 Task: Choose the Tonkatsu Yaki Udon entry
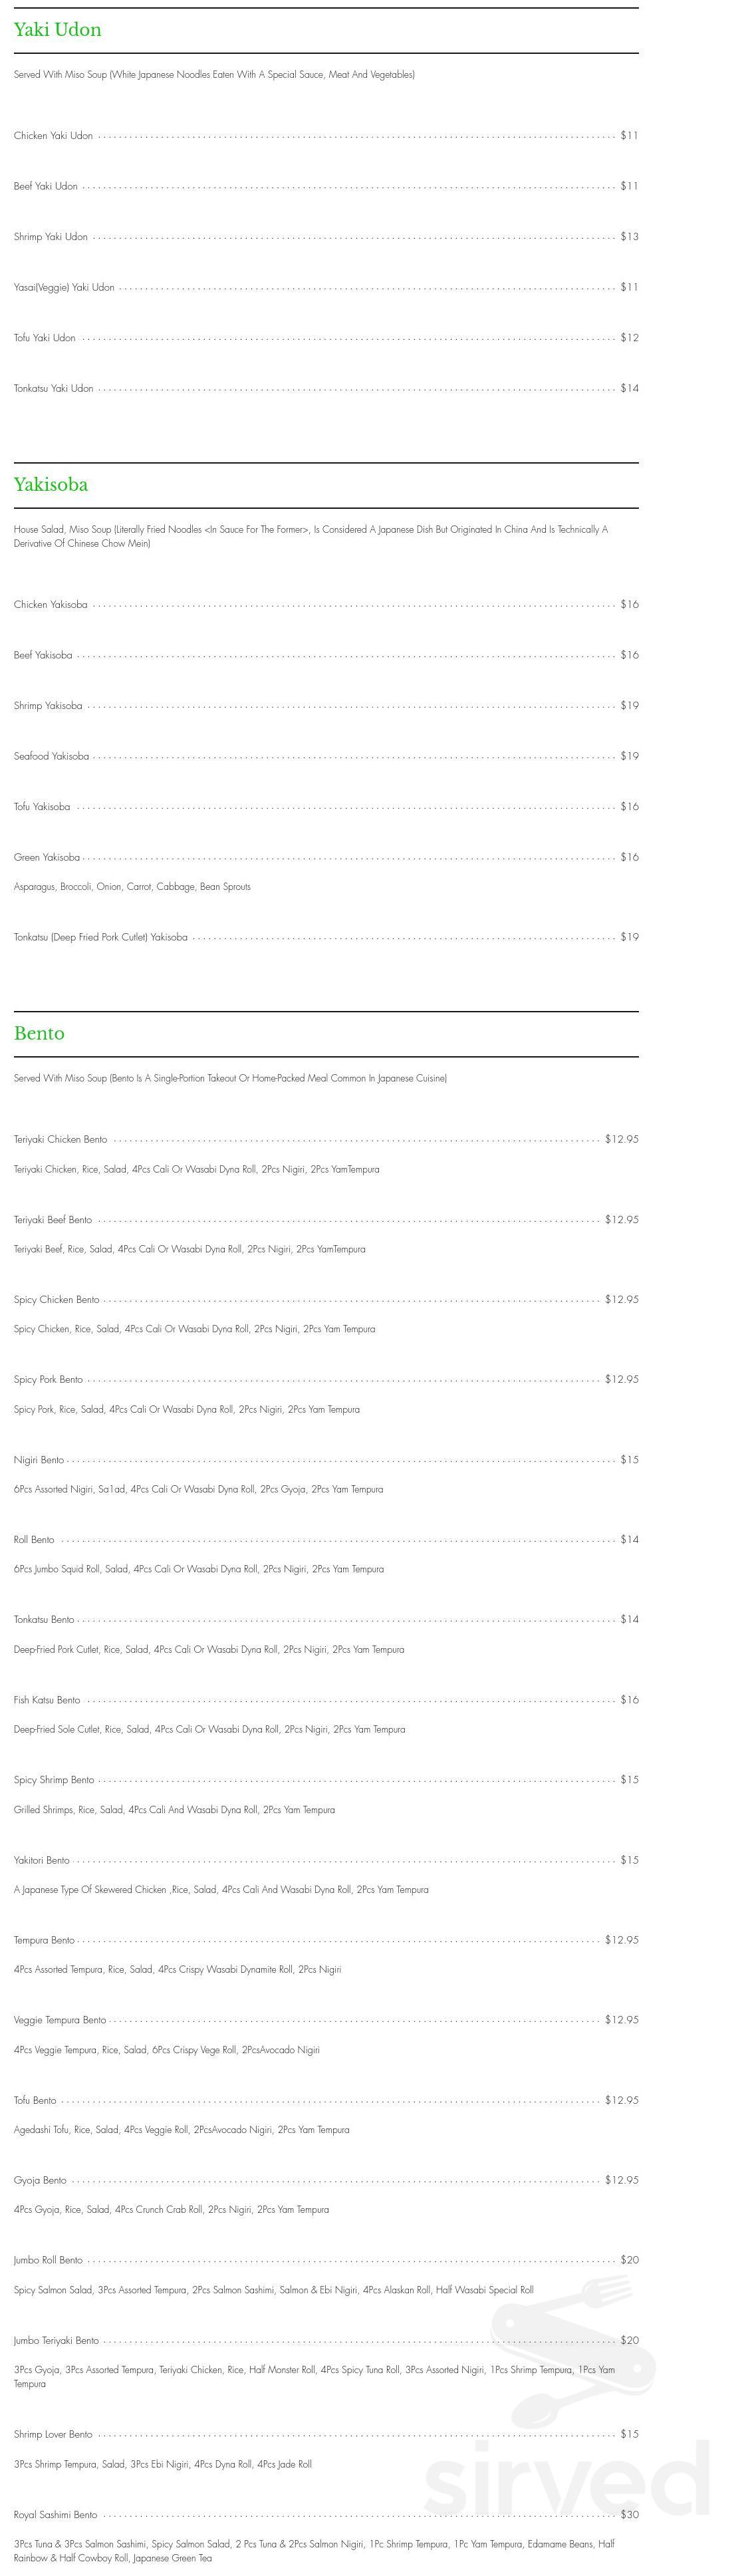click(53, 389)
